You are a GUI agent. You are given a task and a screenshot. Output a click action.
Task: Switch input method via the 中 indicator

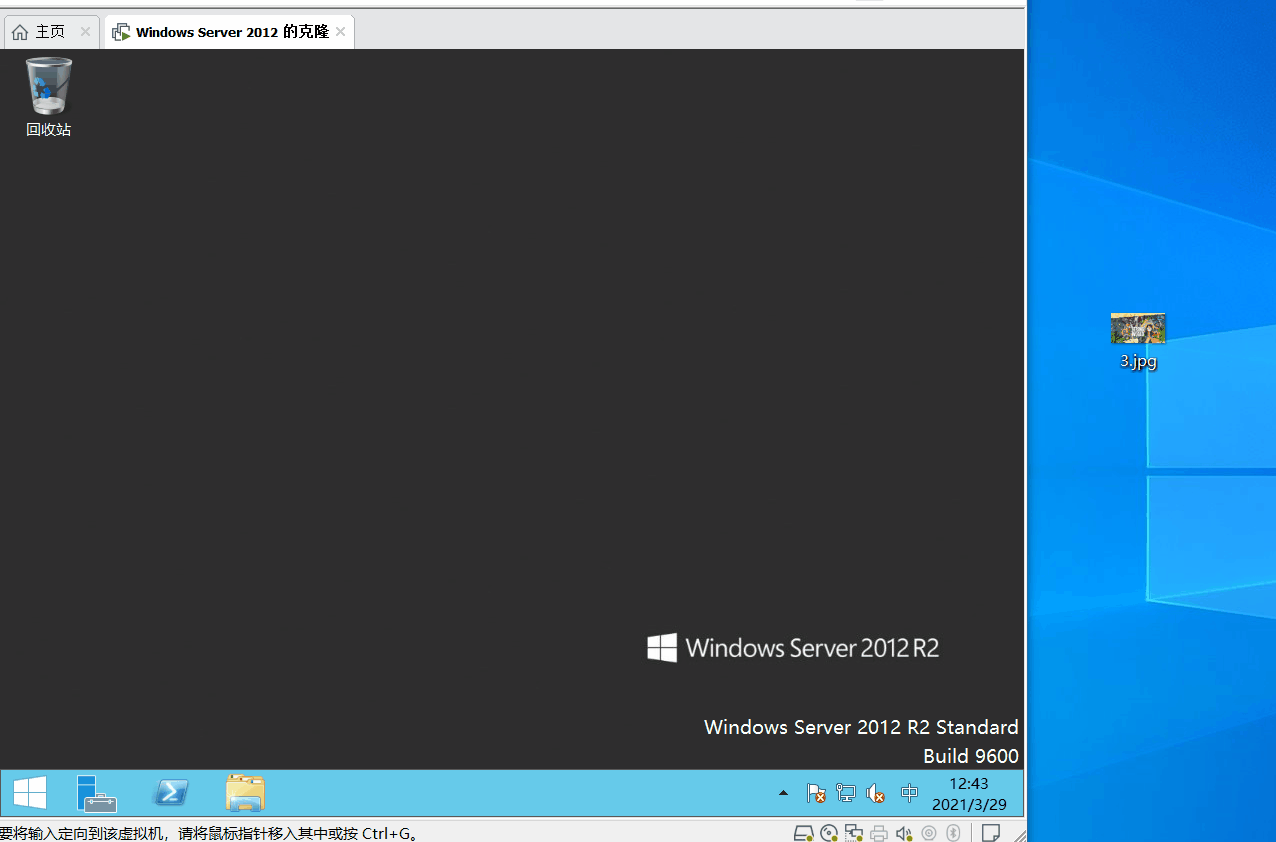909,793
